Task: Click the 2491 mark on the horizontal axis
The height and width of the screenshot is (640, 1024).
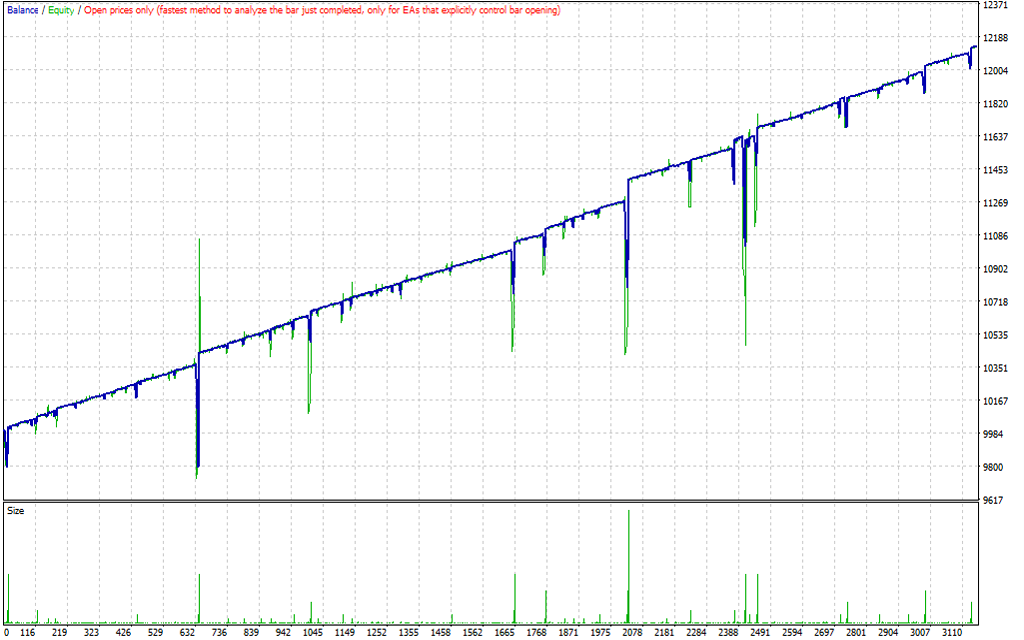Action: point(760,633)
